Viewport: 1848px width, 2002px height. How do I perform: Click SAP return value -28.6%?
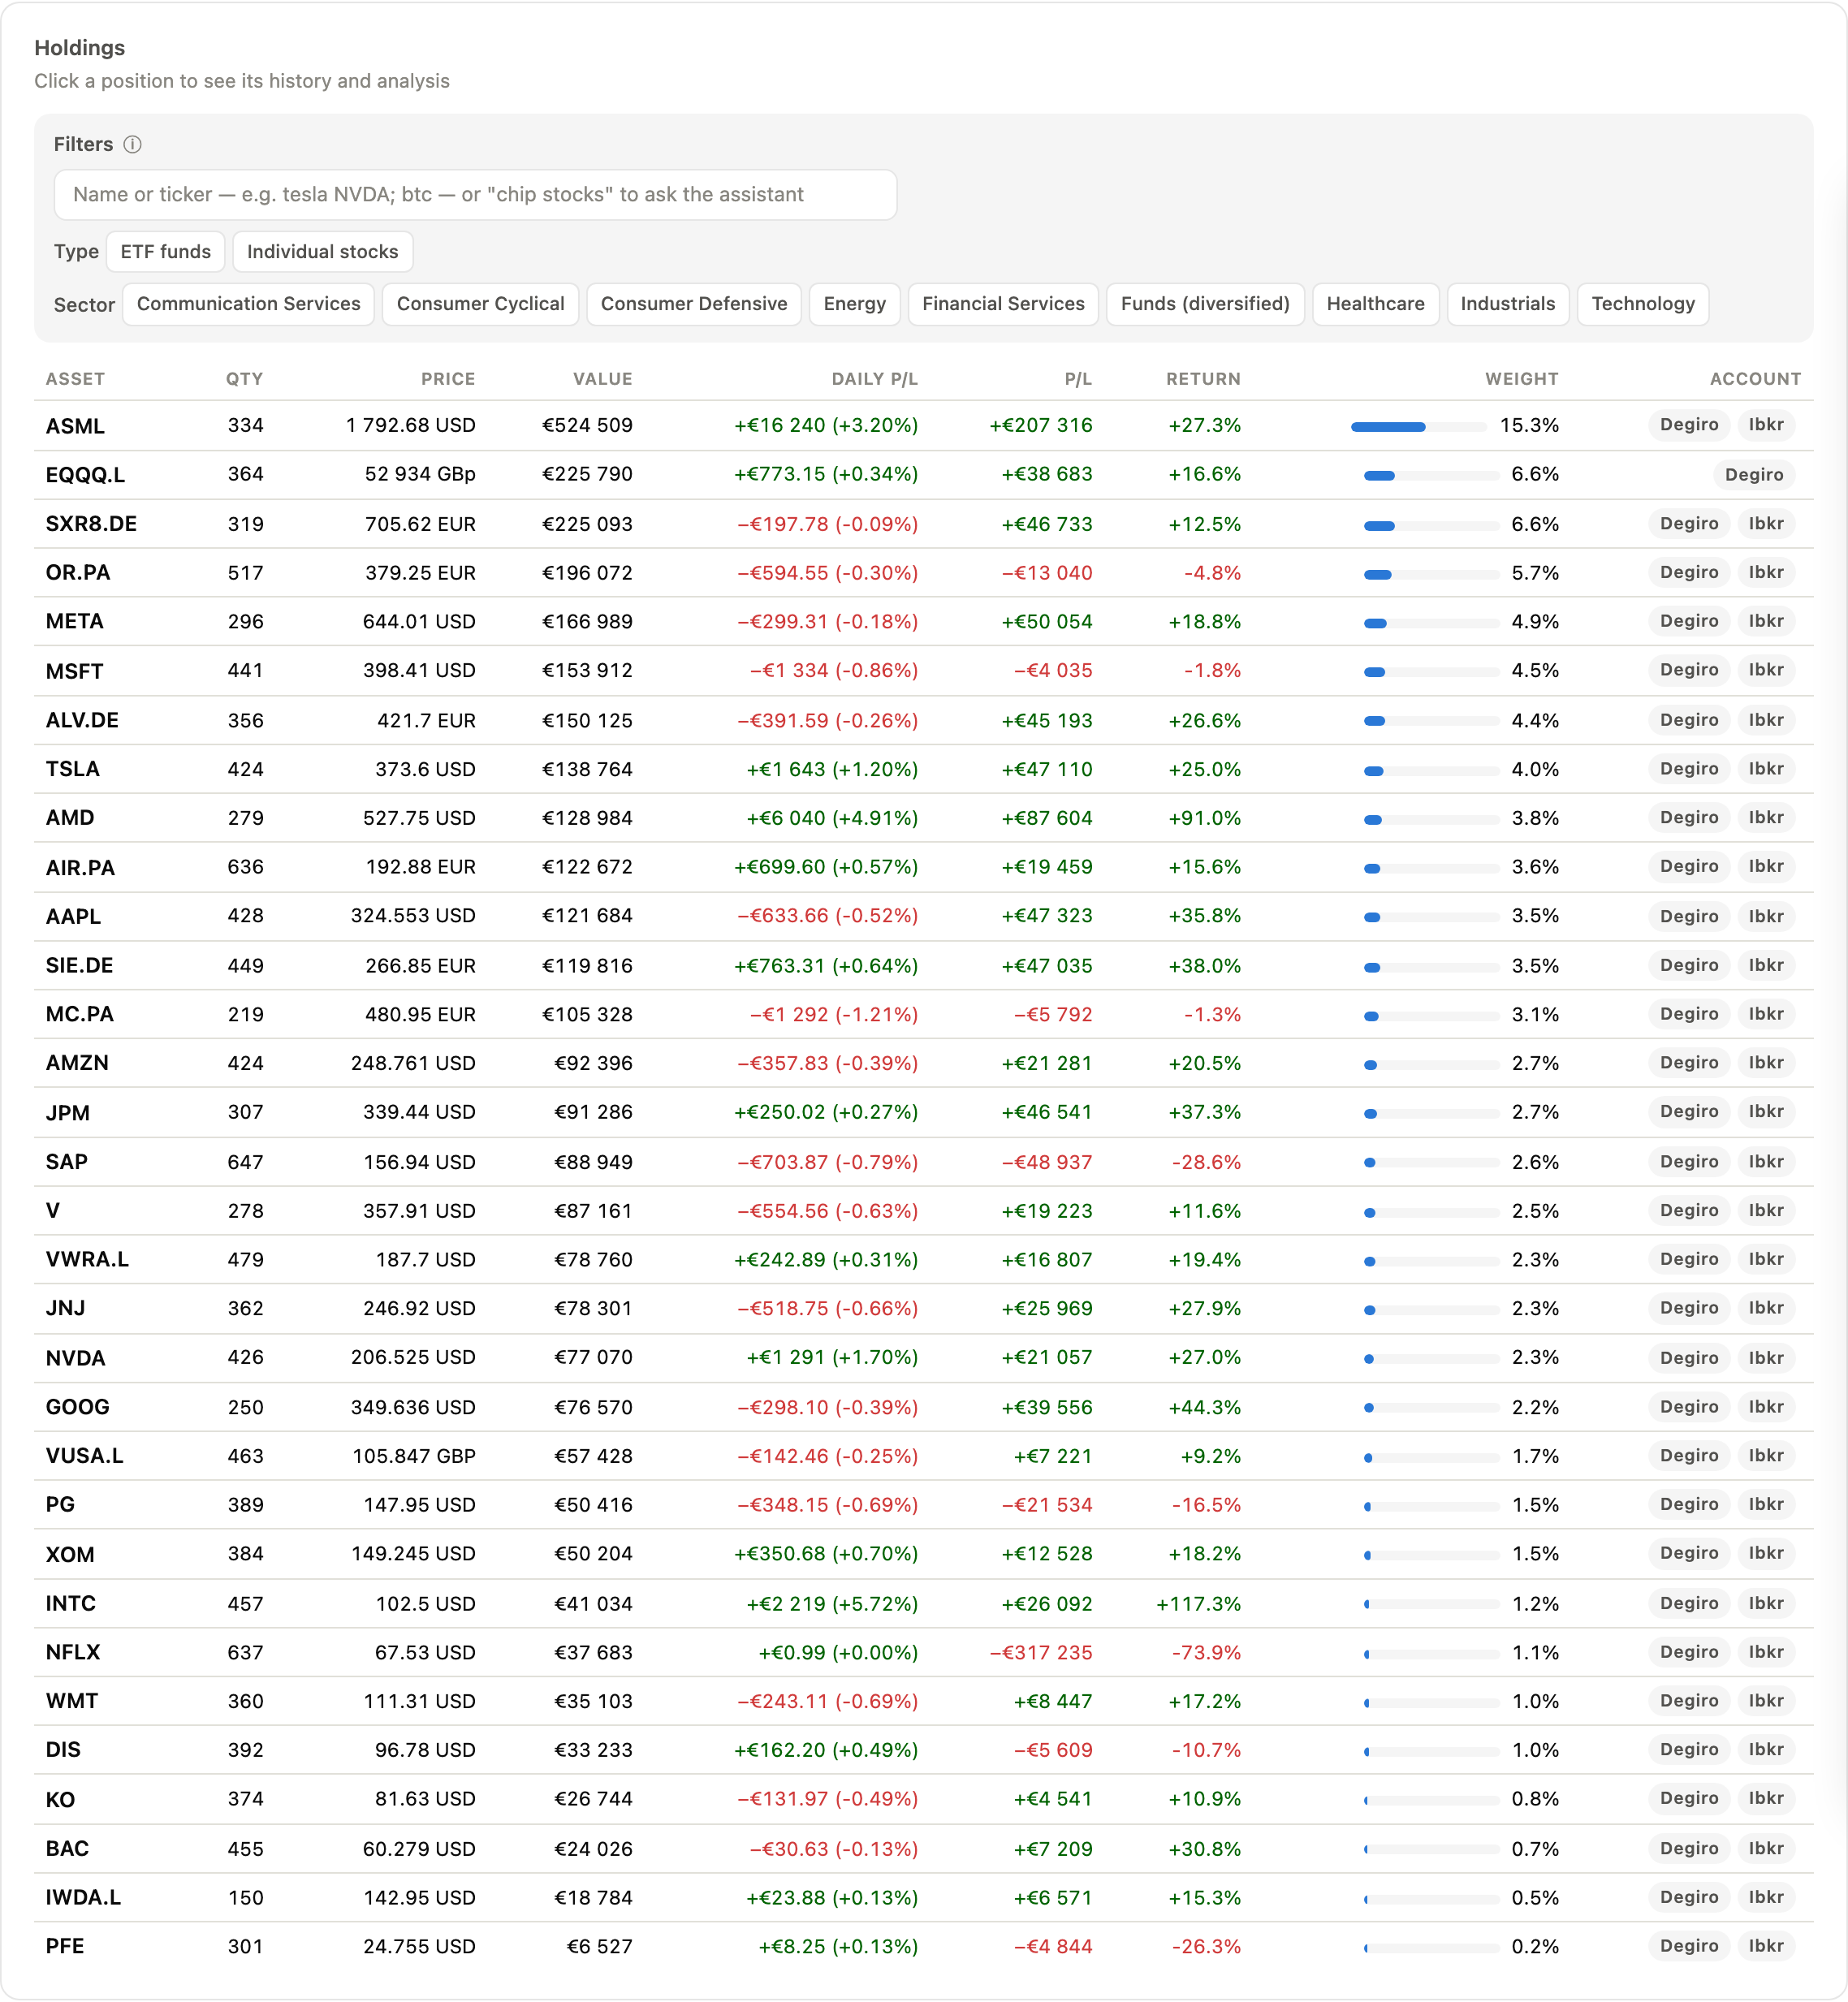pos(1206,1162)
